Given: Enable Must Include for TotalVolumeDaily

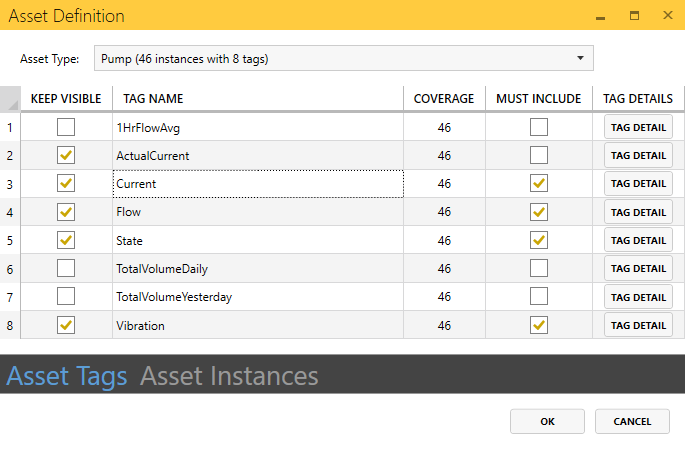Looking at the screenshot, I should [539, 269].
